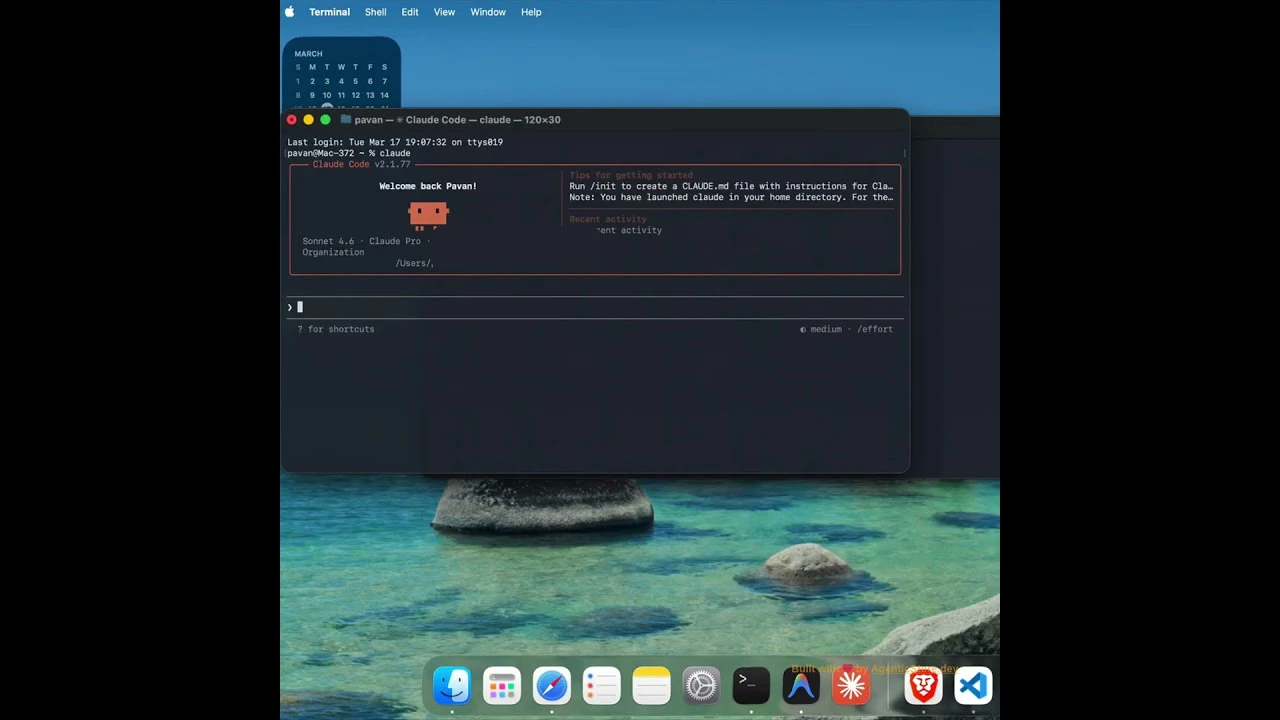Launch Safari from the Dock
Screen dimensions: 1280x720
pyautogui.click(x=552, y=686)
